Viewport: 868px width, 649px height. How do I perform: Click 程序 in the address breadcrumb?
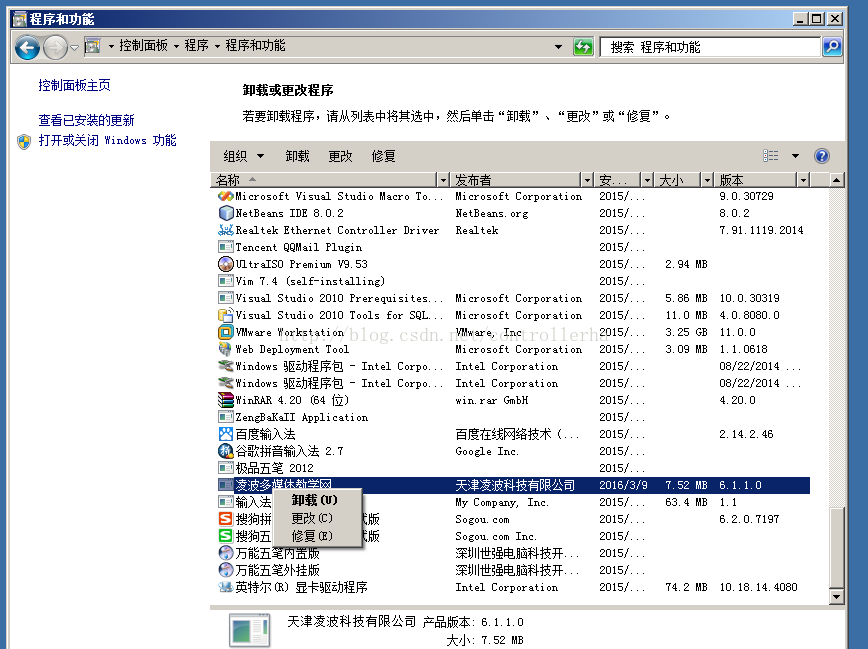point(197,45)
